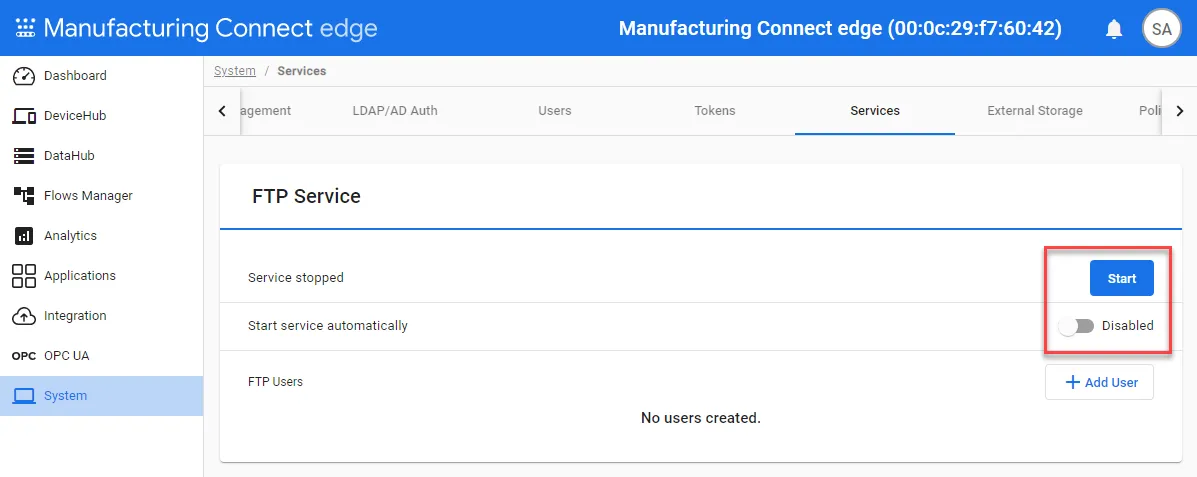Click the DeviceHub devices icon

tap(24, 116)
